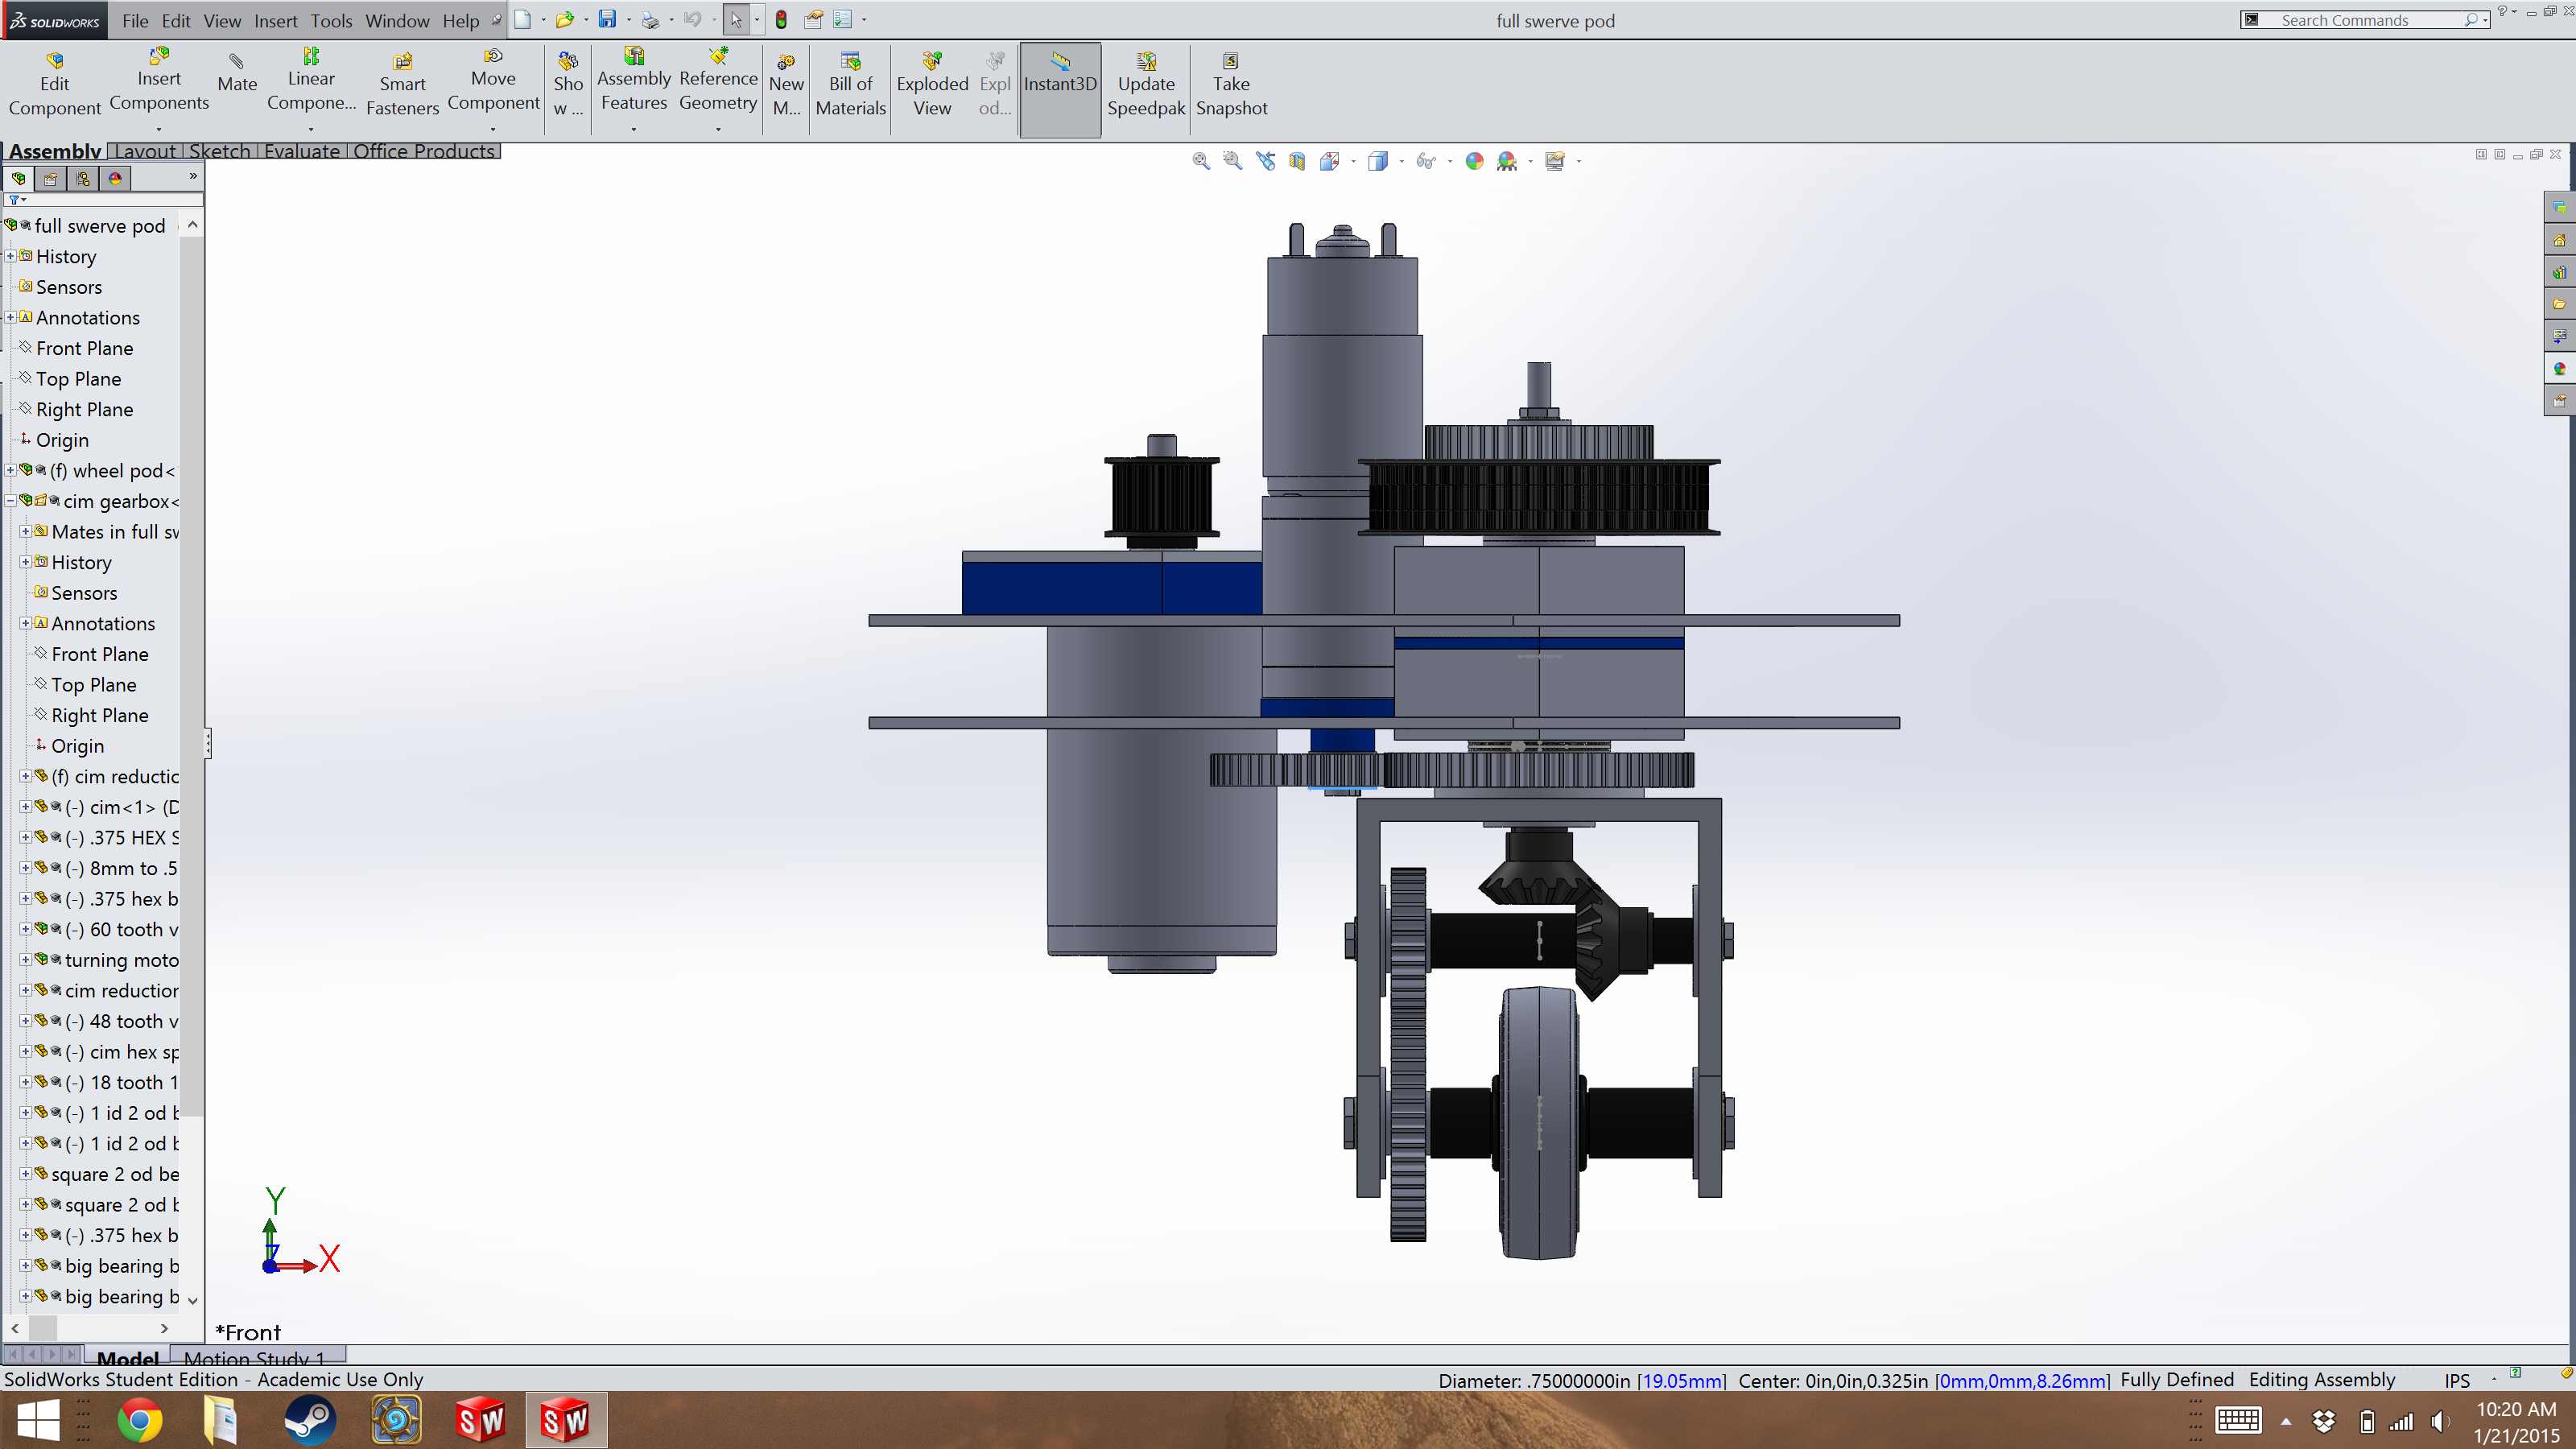The width and height of the screenshot is (2576, 1449).
Task: Click the Apply Scene icon
Action: [x=1506, y=161]
